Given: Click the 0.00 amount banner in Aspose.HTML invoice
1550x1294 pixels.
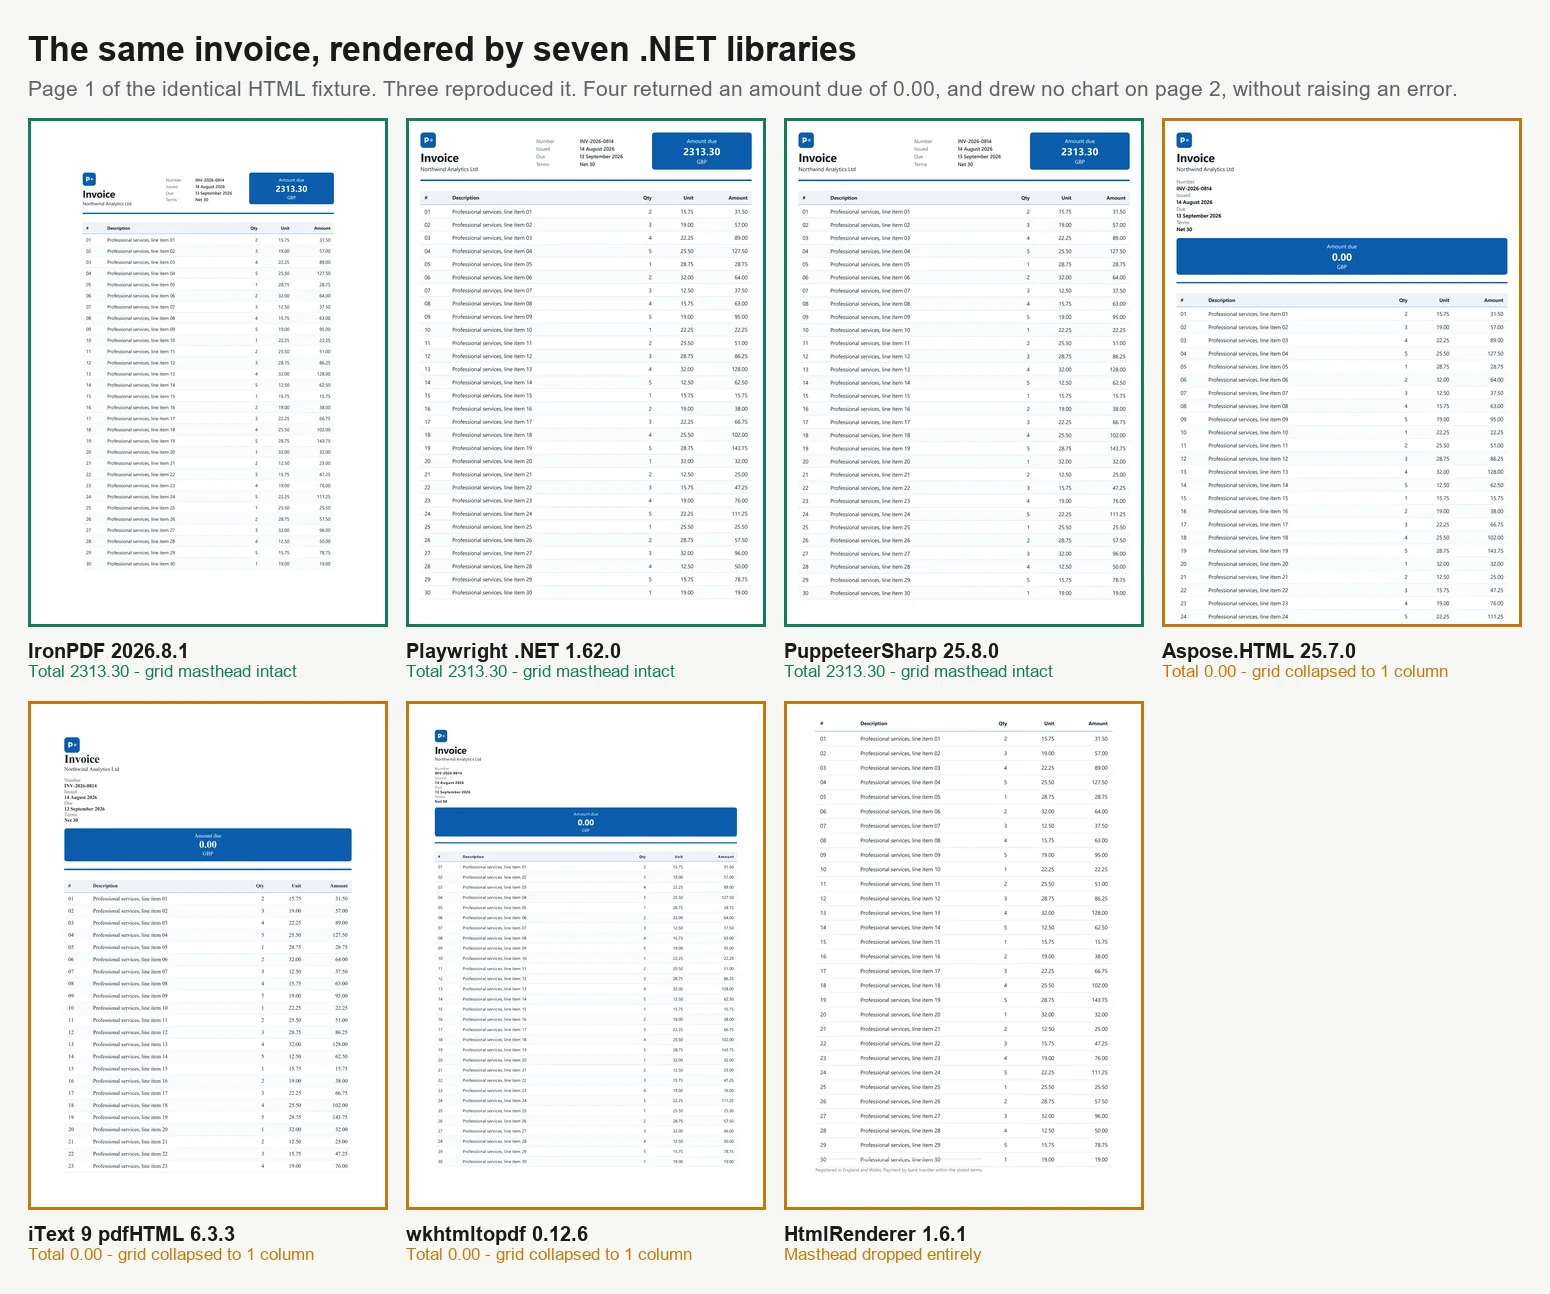Looking at the screenshot, I should (x=1341, y=257).
